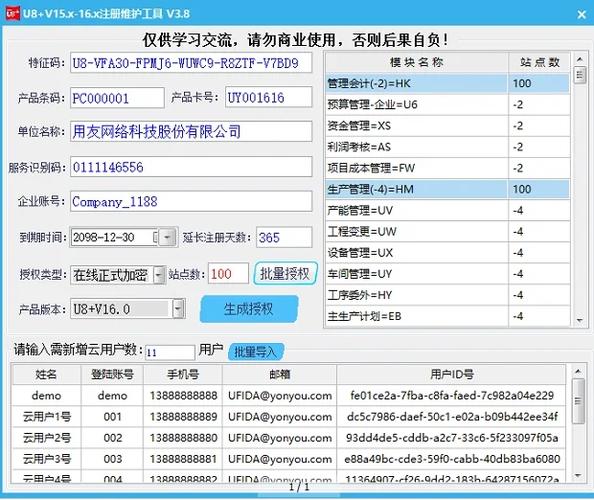
Task: Click login account cell 002
Action: tap(113, 438)
